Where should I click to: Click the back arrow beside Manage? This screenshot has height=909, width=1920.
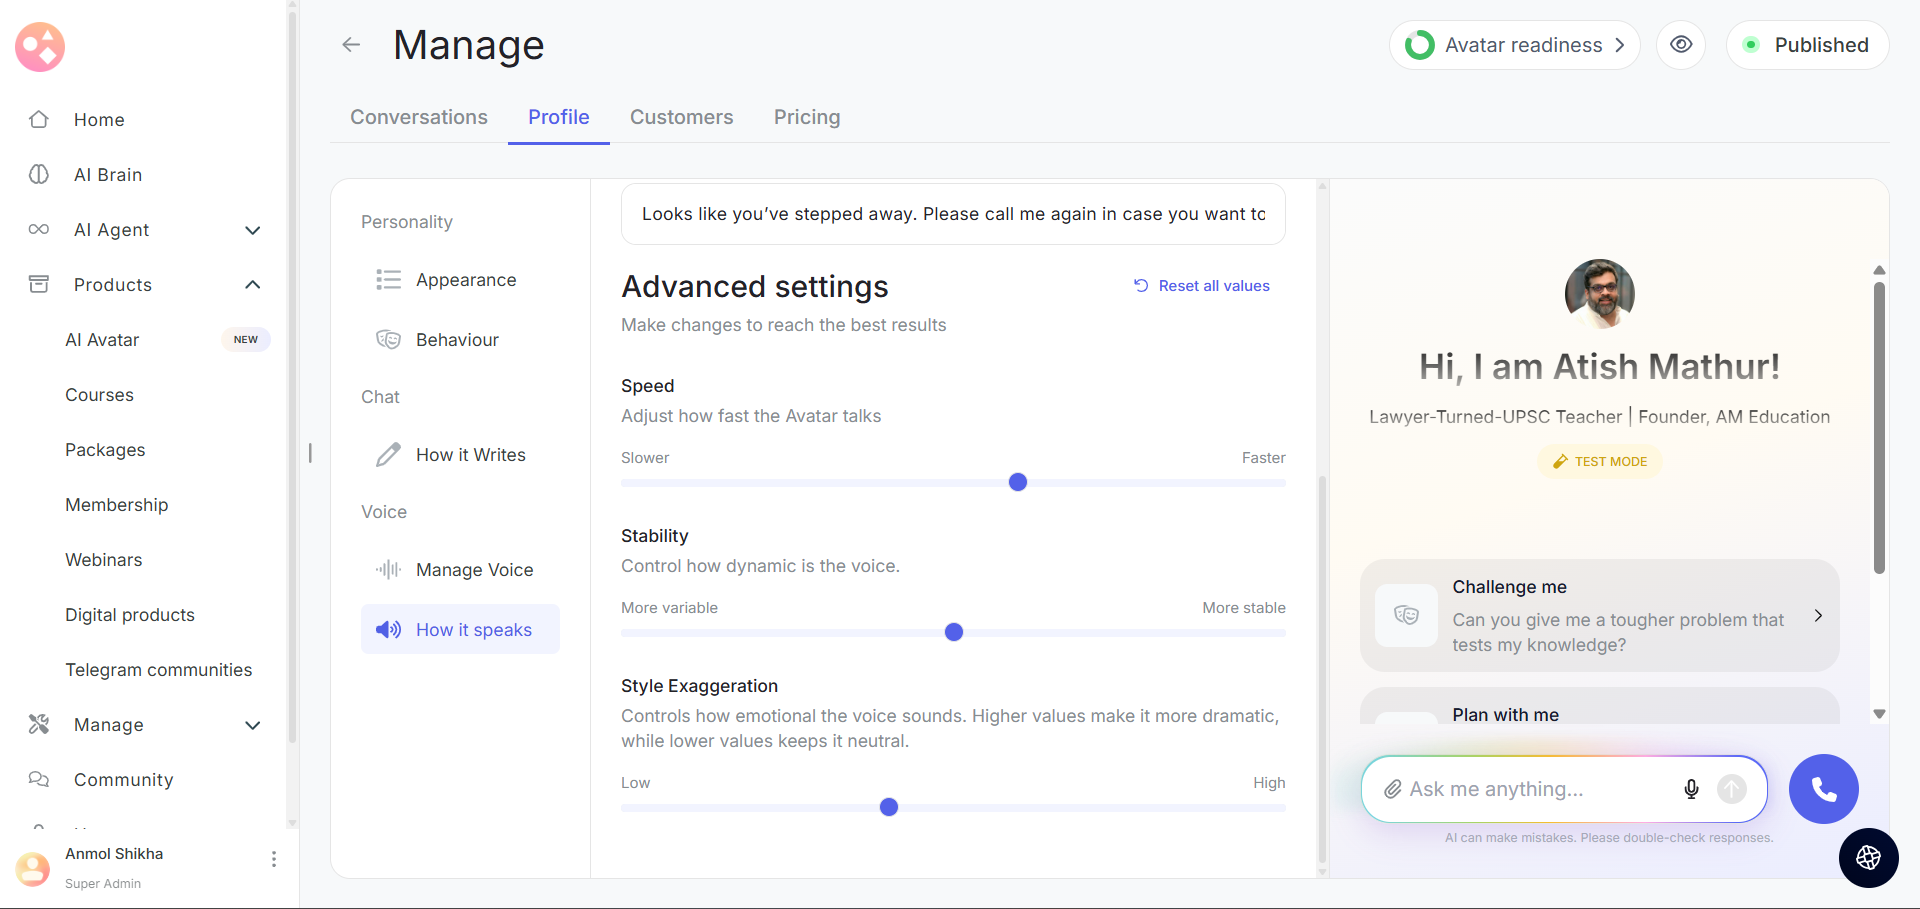[351, 45]
